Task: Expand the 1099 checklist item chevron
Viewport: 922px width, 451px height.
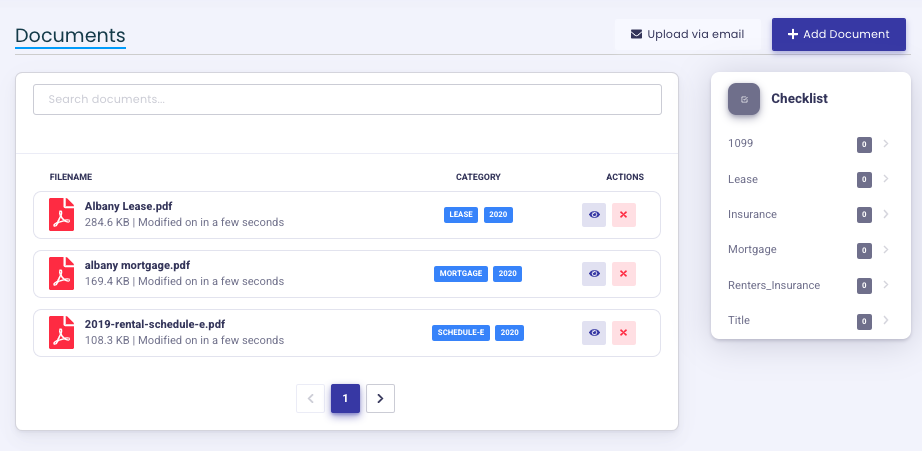Action: click(x=886, y=143)
